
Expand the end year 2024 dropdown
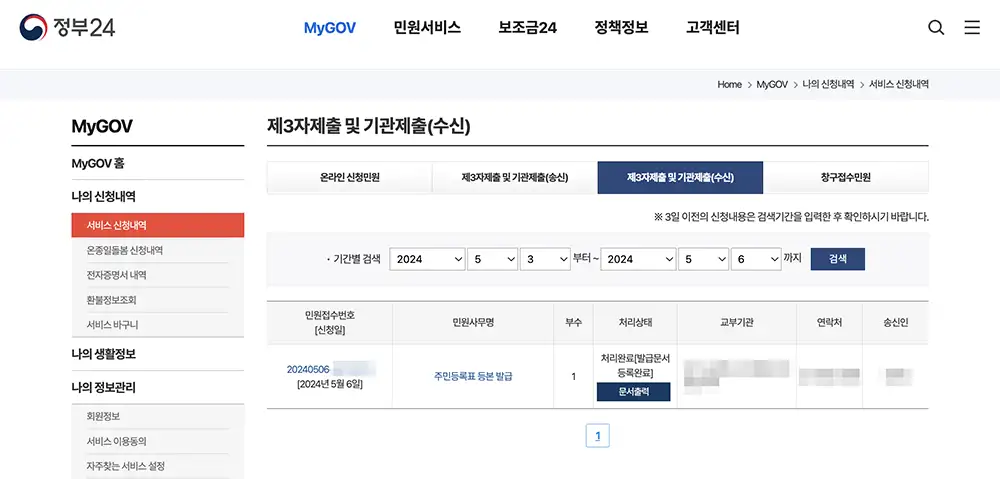click(638, 259)
